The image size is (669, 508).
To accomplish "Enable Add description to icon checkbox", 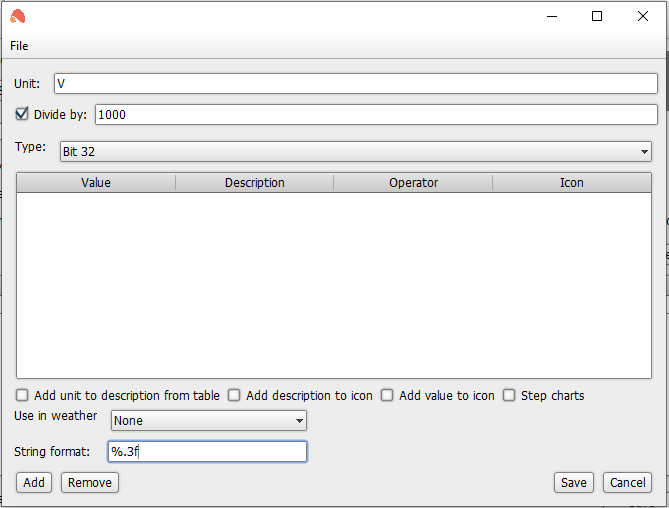I will [234, 395].
